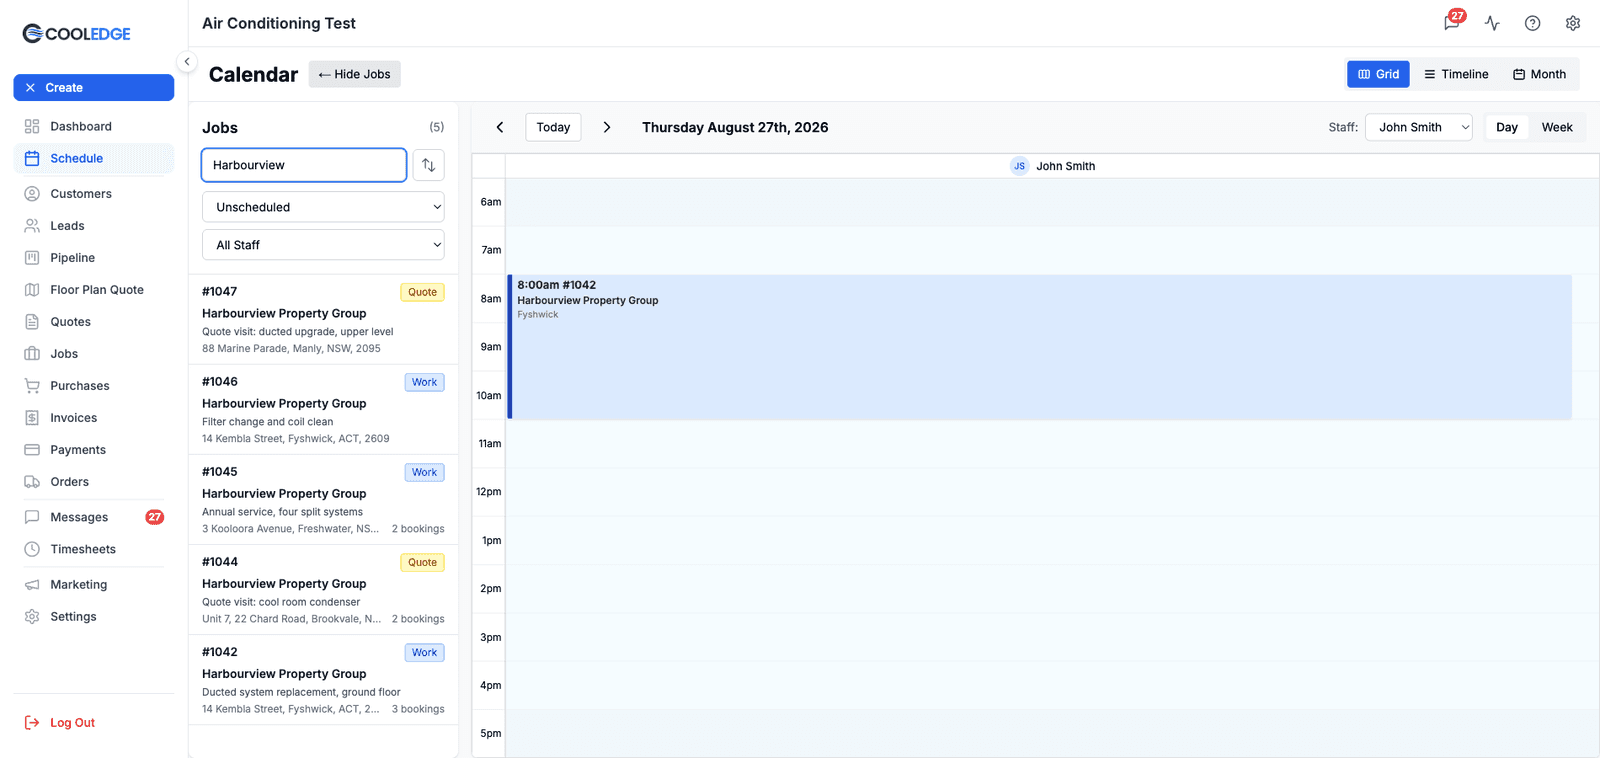The image size is (1600, 758).
Task: Select job #1047 ducted upgrade card
Action: coord(323,320)
